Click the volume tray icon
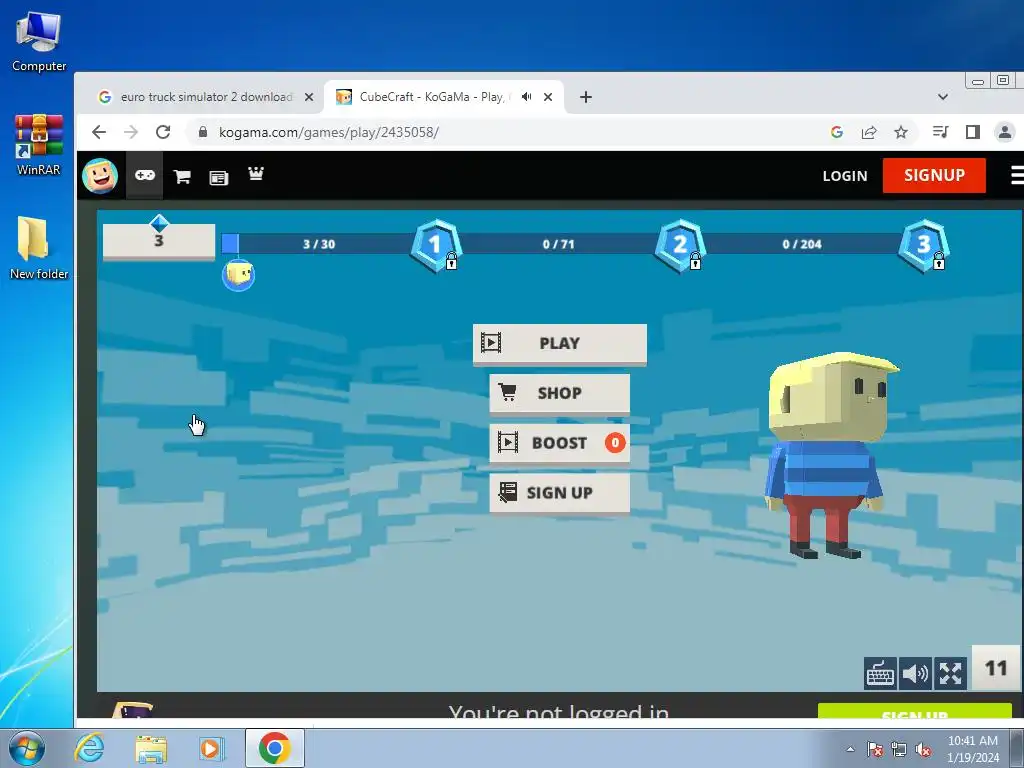1024x768 pixels. click(923, 749)
